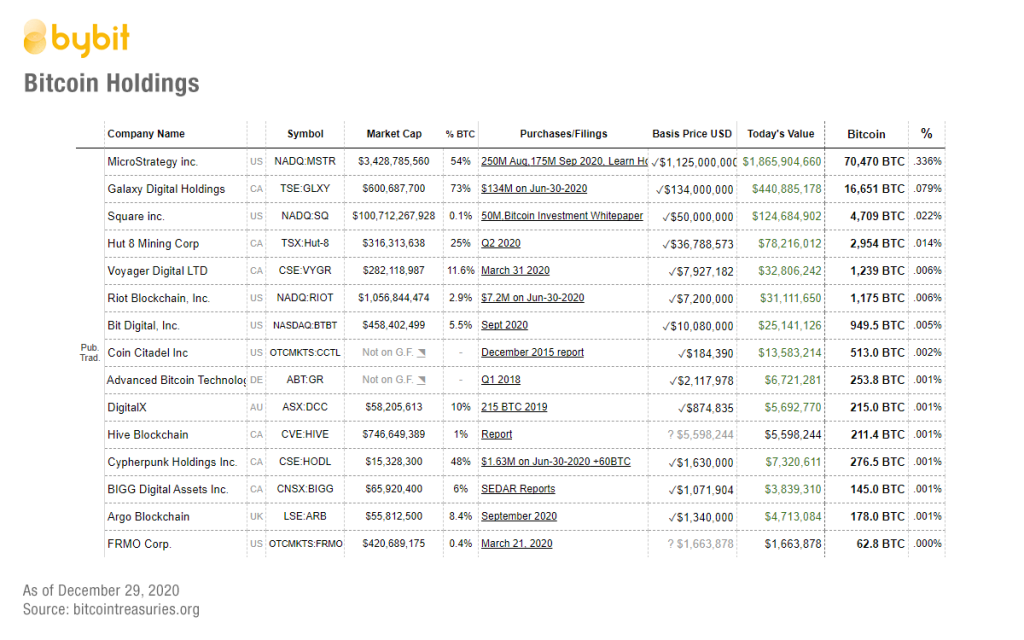Select the Today's Value column header

pos(780,134)
